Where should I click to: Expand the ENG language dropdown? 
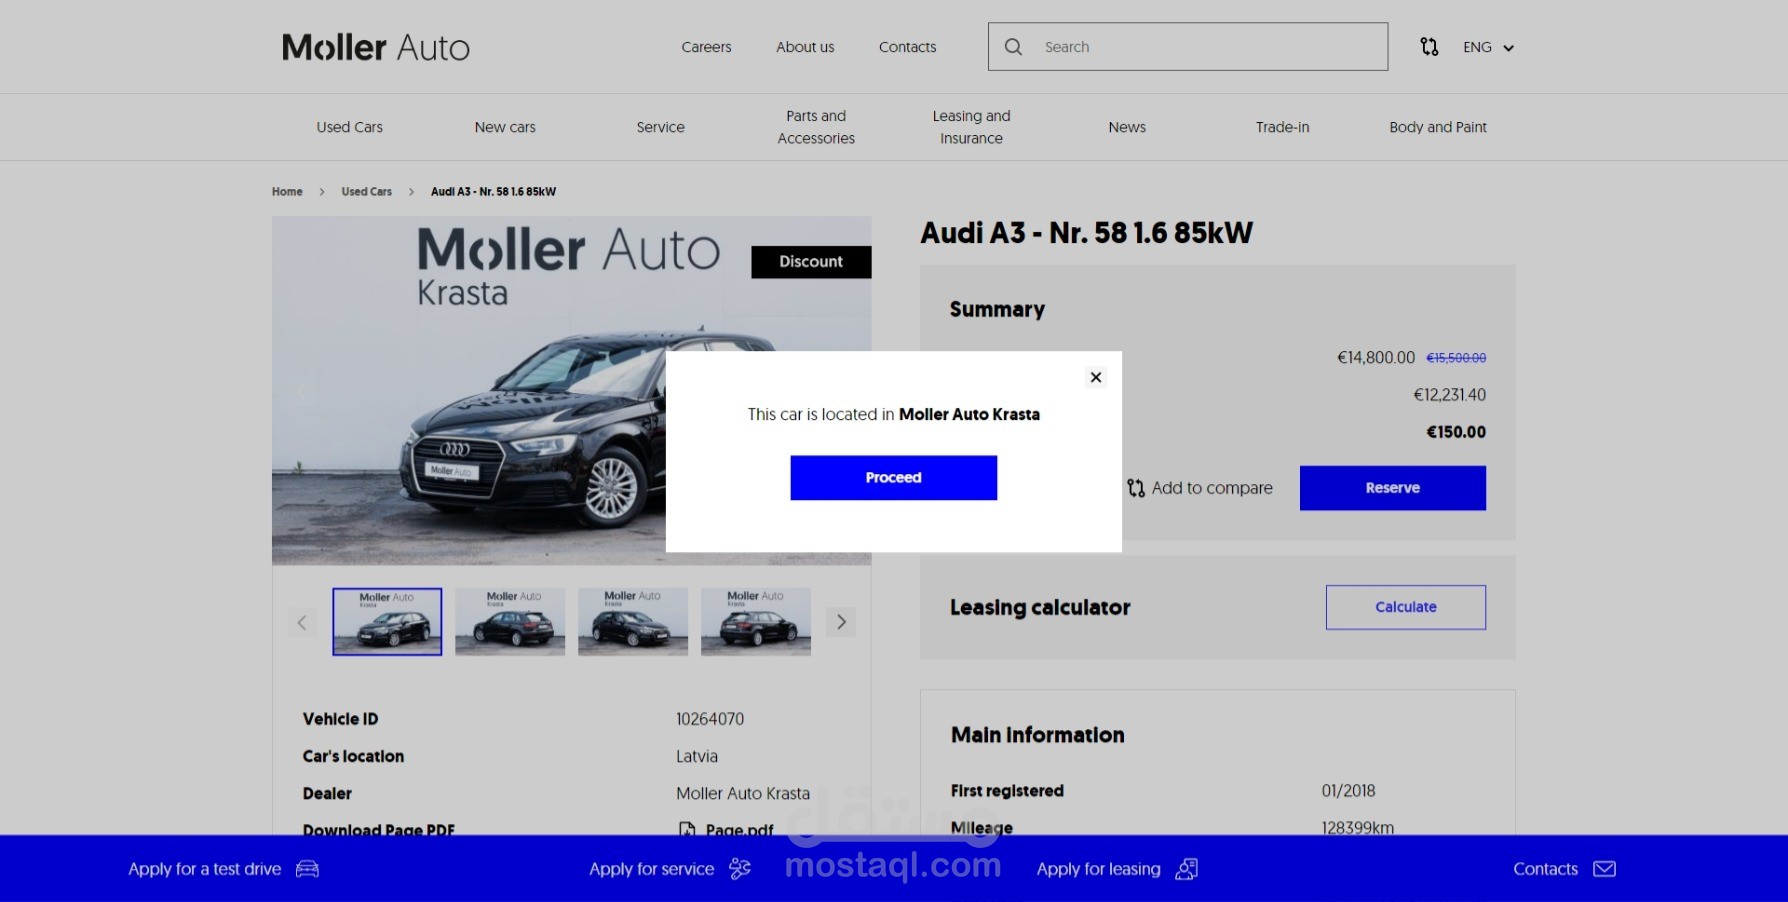tap(1488, 47)
